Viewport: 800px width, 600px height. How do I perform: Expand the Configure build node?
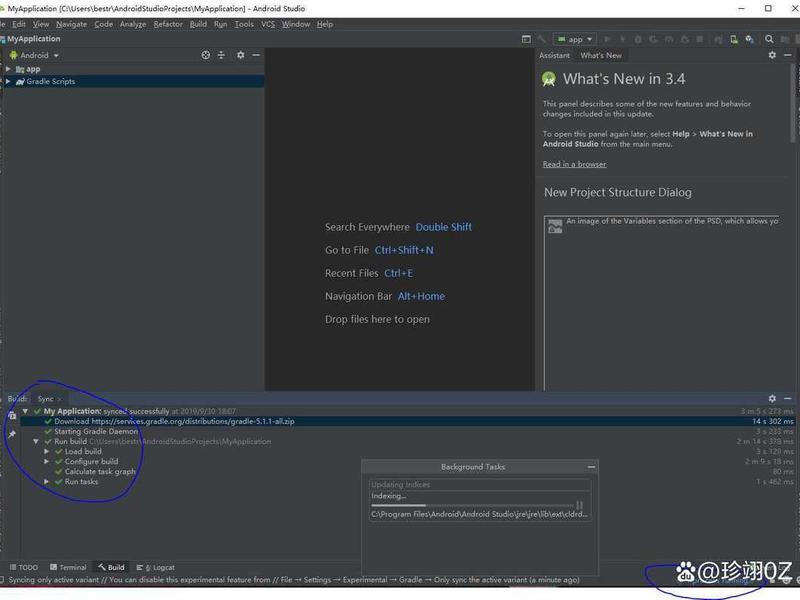46,461
